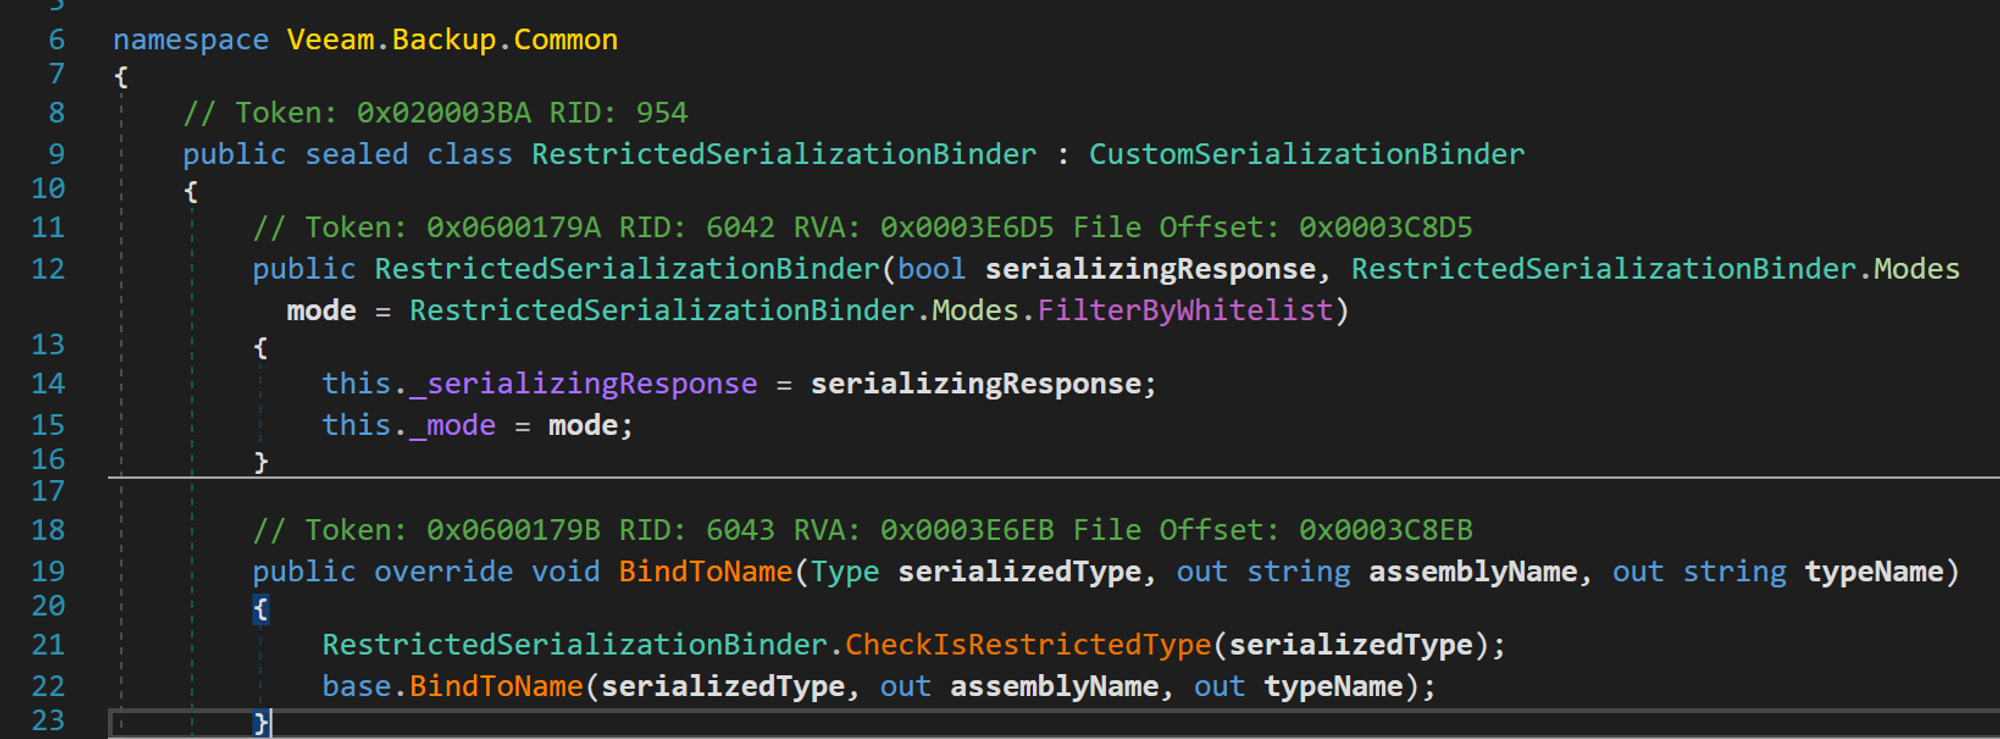Click line number 6 in the gutter
This screenshot has height=739, width=2000.
pos(57,40)
